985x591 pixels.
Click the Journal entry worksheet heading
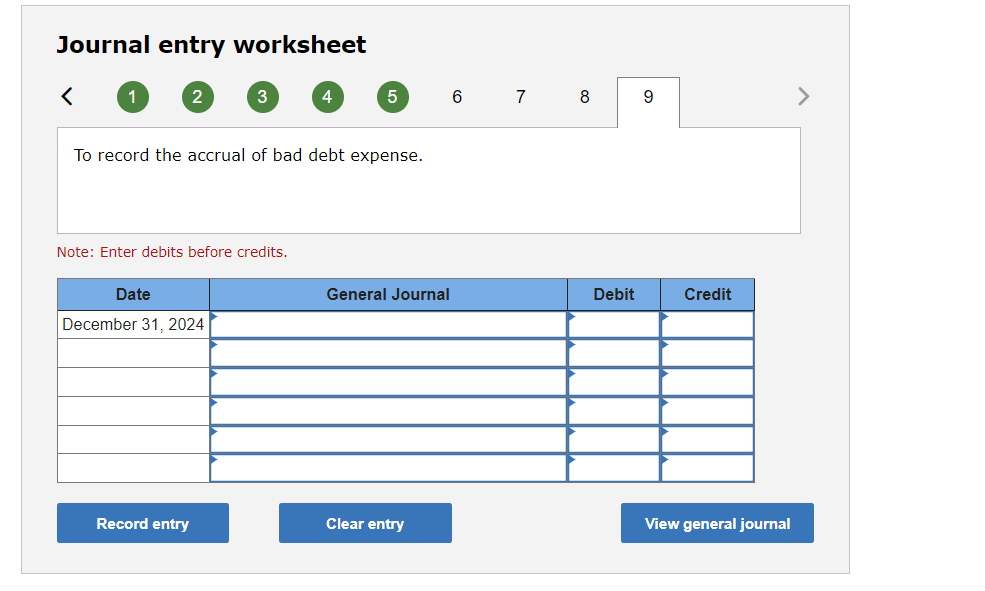pos(211,45)
